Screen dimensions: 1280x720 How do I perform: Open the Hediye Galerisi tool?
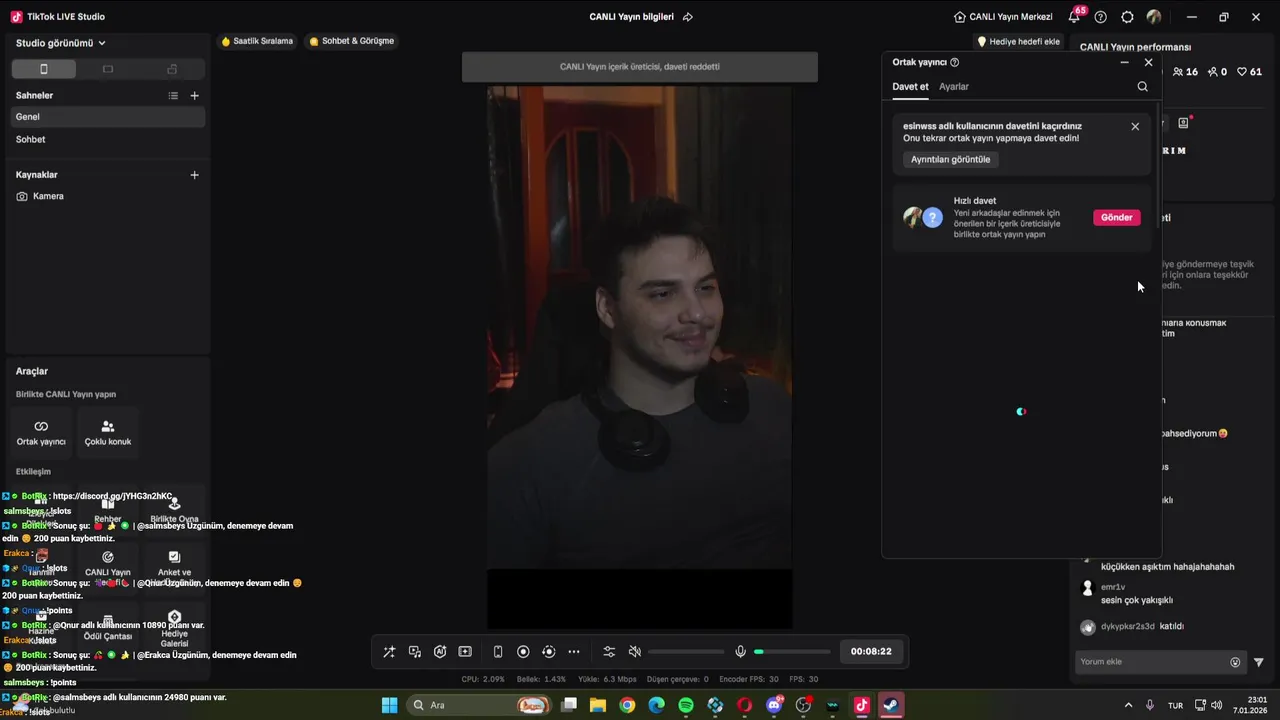click(174, 628)
